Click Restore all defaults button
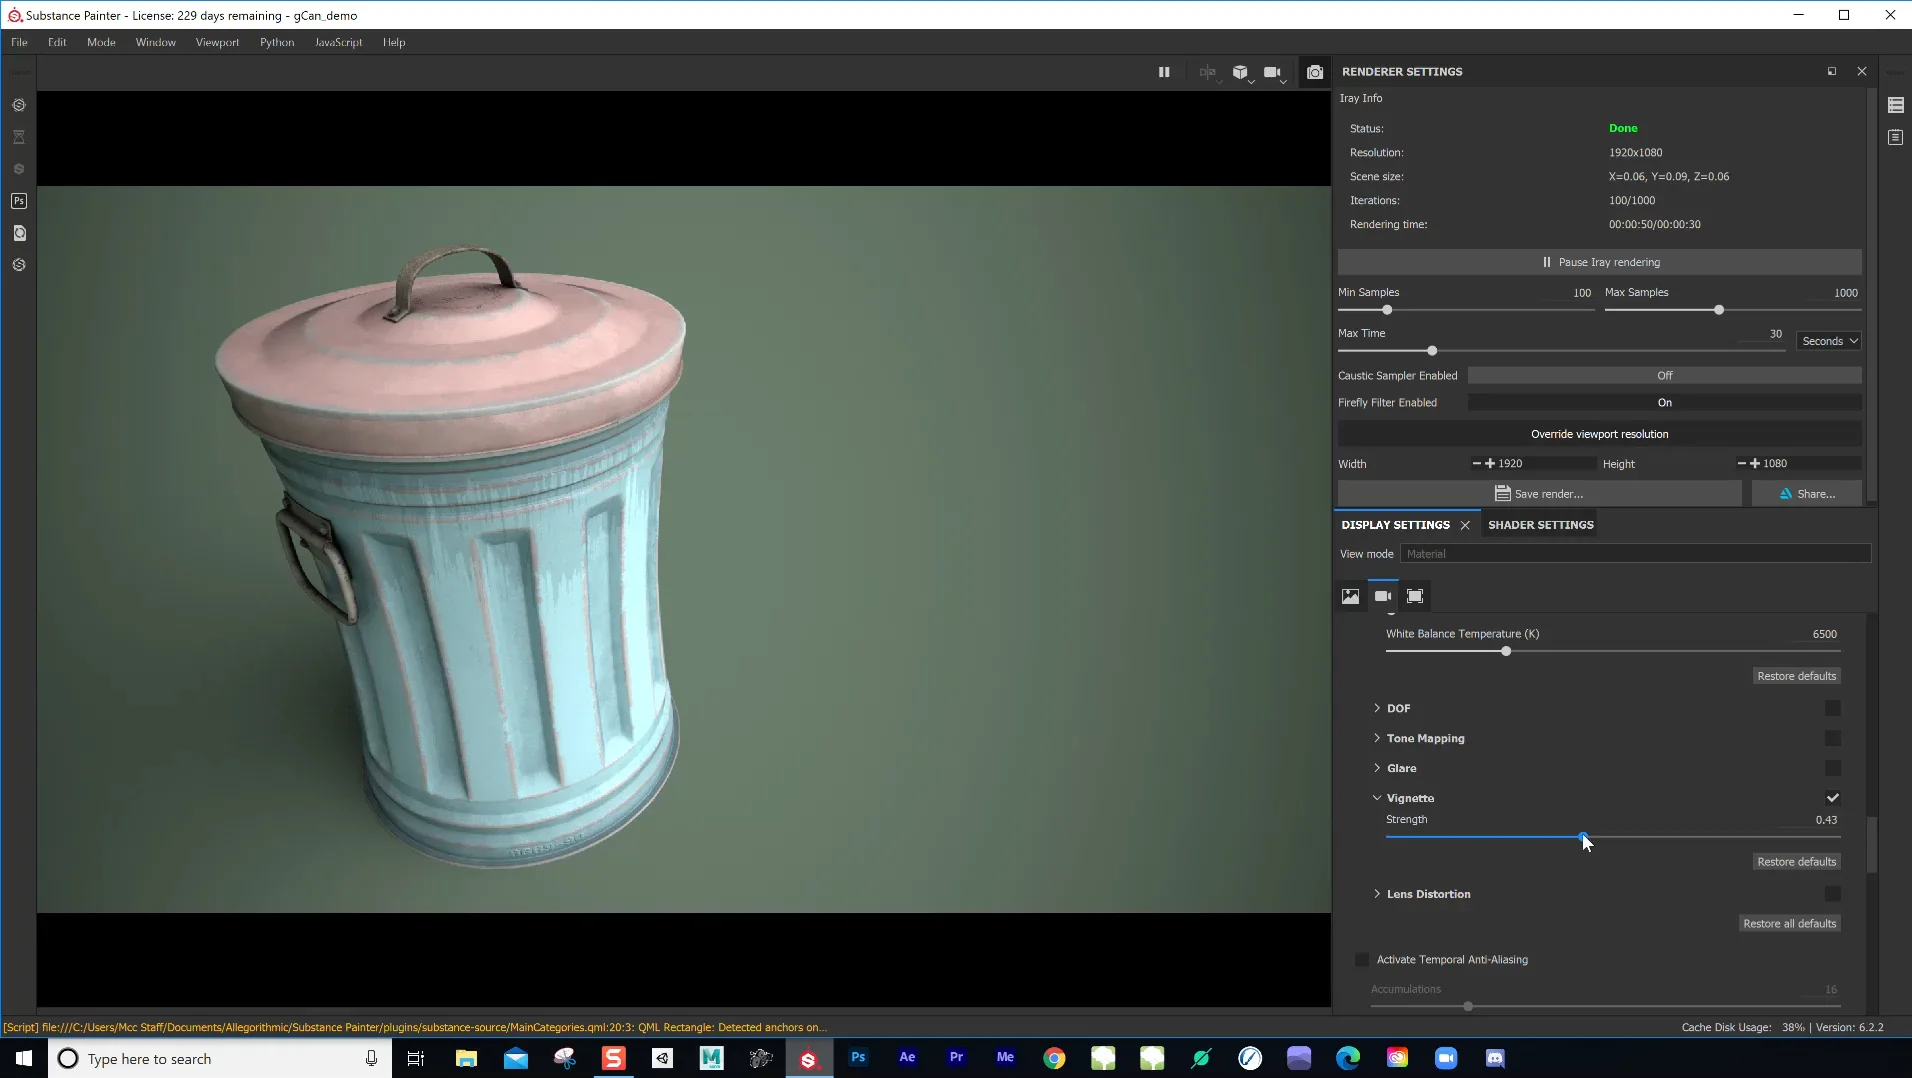The image size is (1912, 1078). tap(1790, 924)
